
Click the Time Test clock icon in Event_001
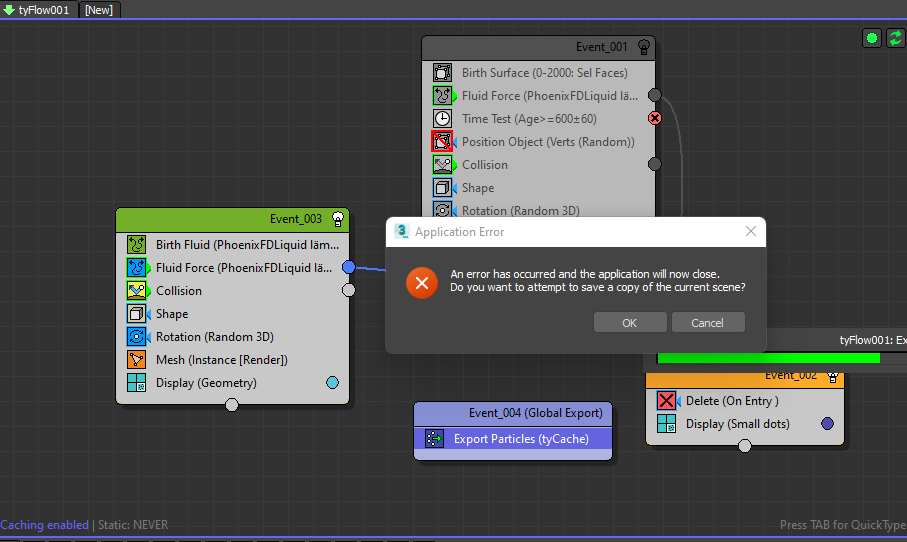(x=443, y=119)
